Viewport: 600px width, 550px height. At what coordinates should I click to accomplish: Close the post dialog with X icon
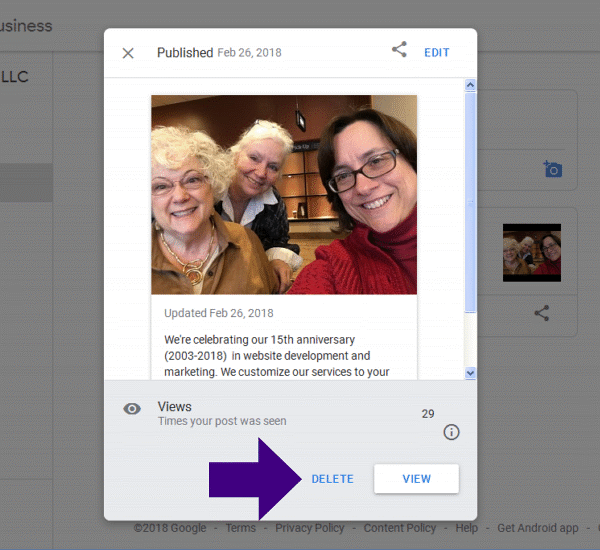click(x=128, y=53)
